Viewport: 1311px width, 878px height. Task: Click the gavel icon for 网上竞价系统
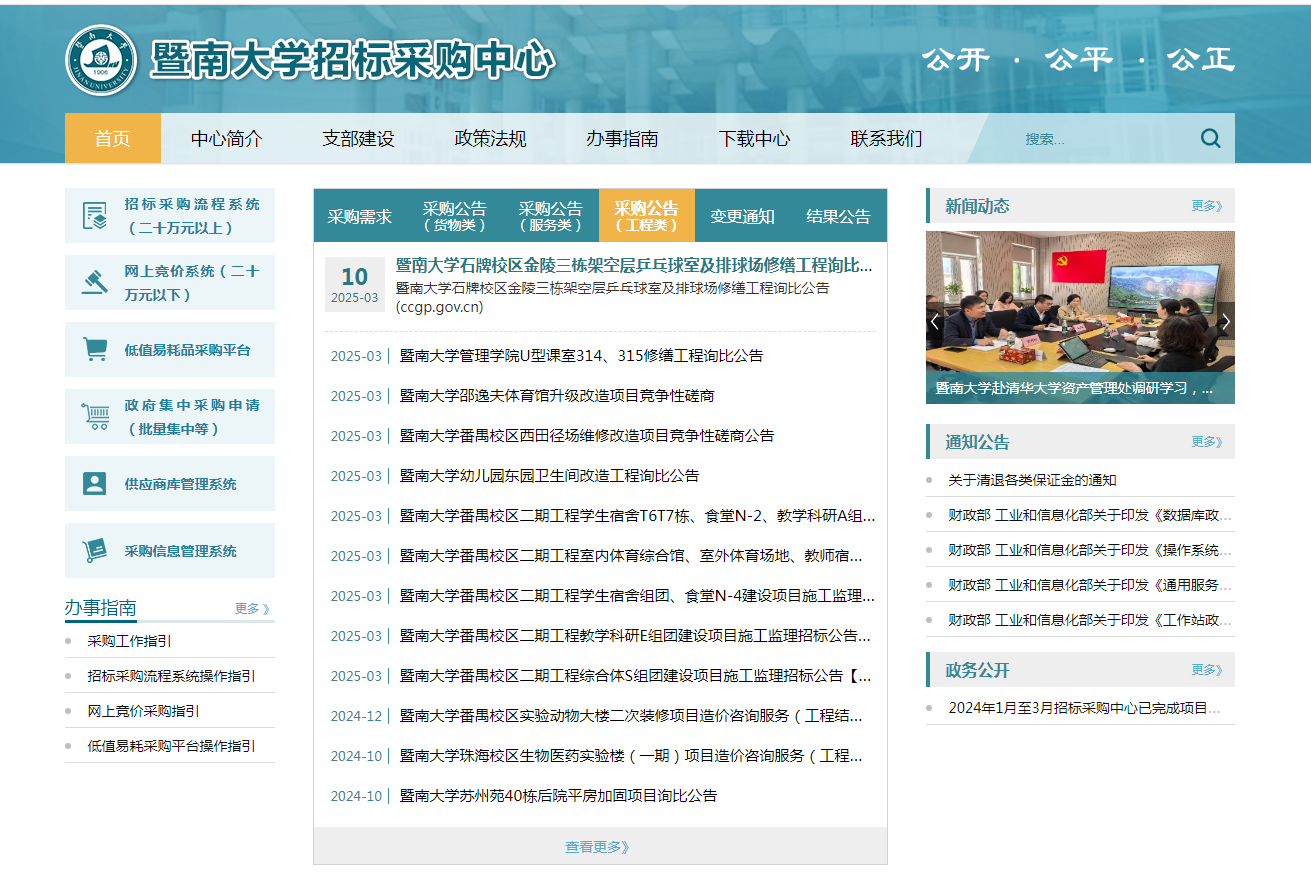[x=94, y=282]
